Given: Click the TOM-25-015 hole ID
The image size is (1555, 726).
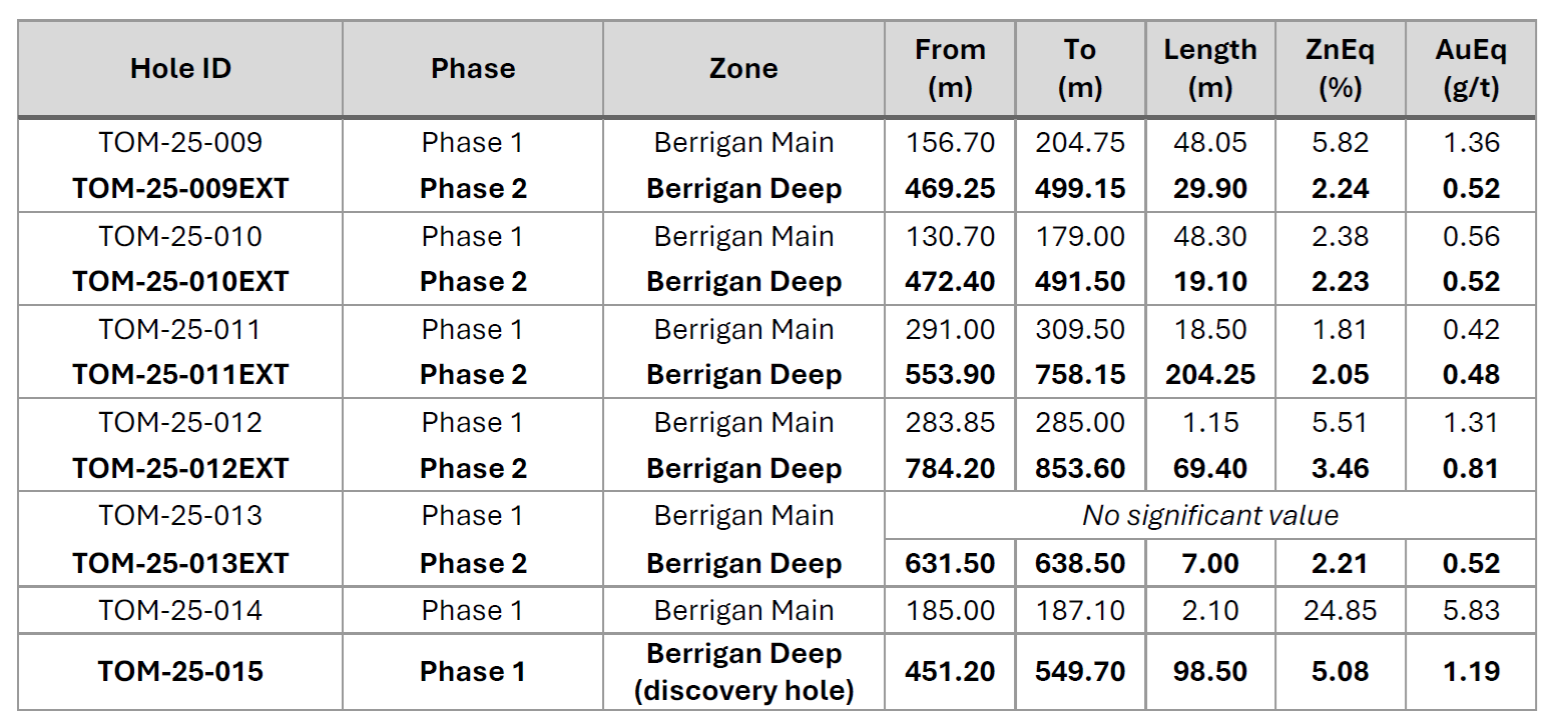Looking at the screenshot, I should [x=181, y=672].
